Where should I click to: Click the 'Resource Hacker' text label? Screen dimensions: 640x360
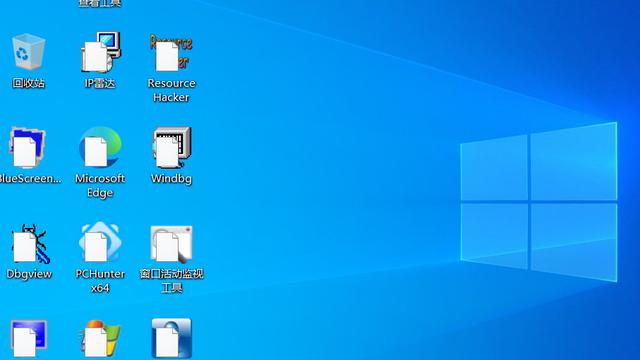[x=171, y=90]
